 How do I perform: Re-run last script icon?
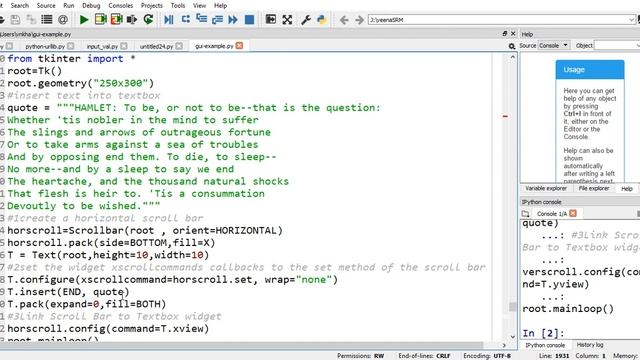pyautogui.click(x=148, y=19)
